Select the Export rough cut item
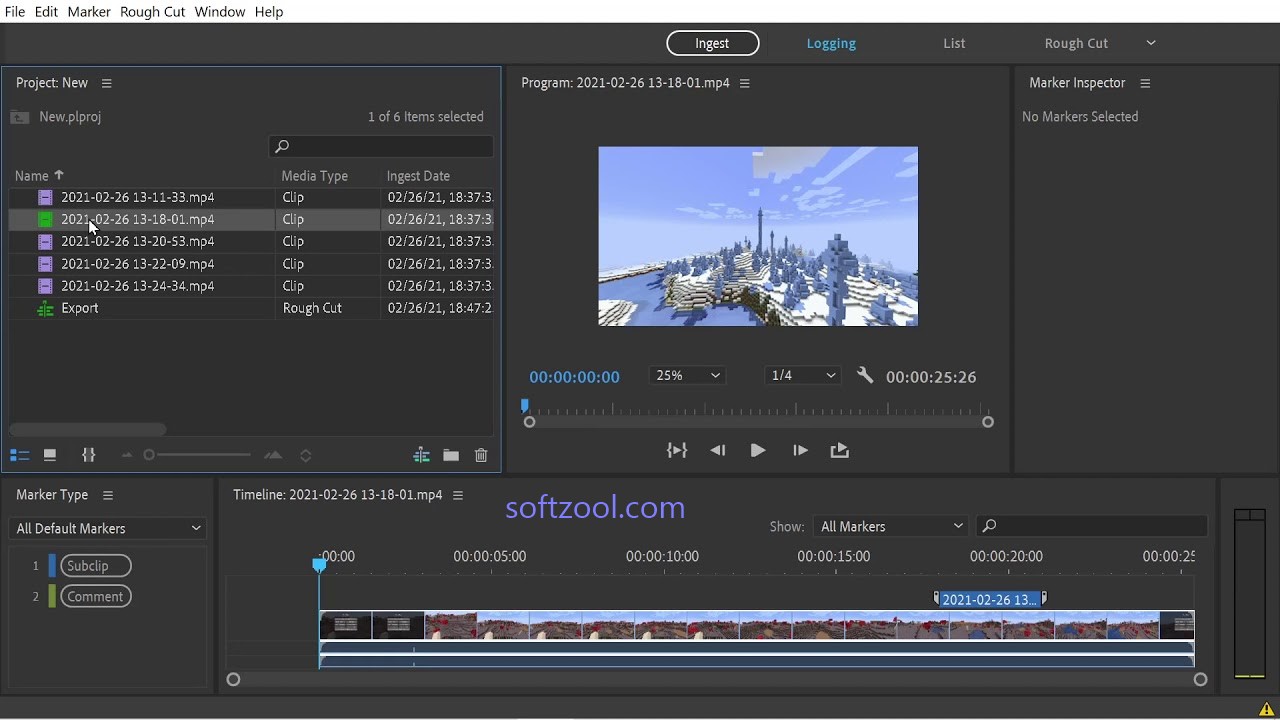Screen dimensions: 1280x720 pos(79,308)
